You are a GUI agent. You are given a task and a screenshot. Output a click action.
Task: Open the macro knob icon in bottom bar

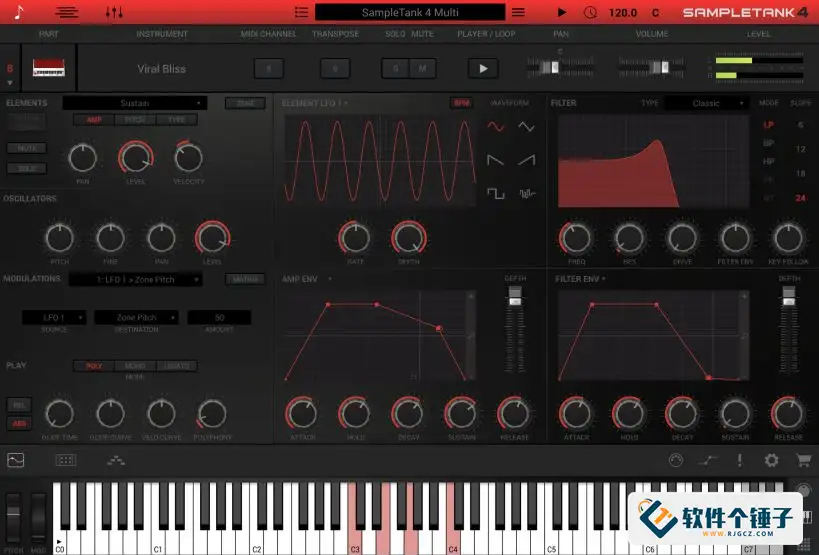(676, 460)
